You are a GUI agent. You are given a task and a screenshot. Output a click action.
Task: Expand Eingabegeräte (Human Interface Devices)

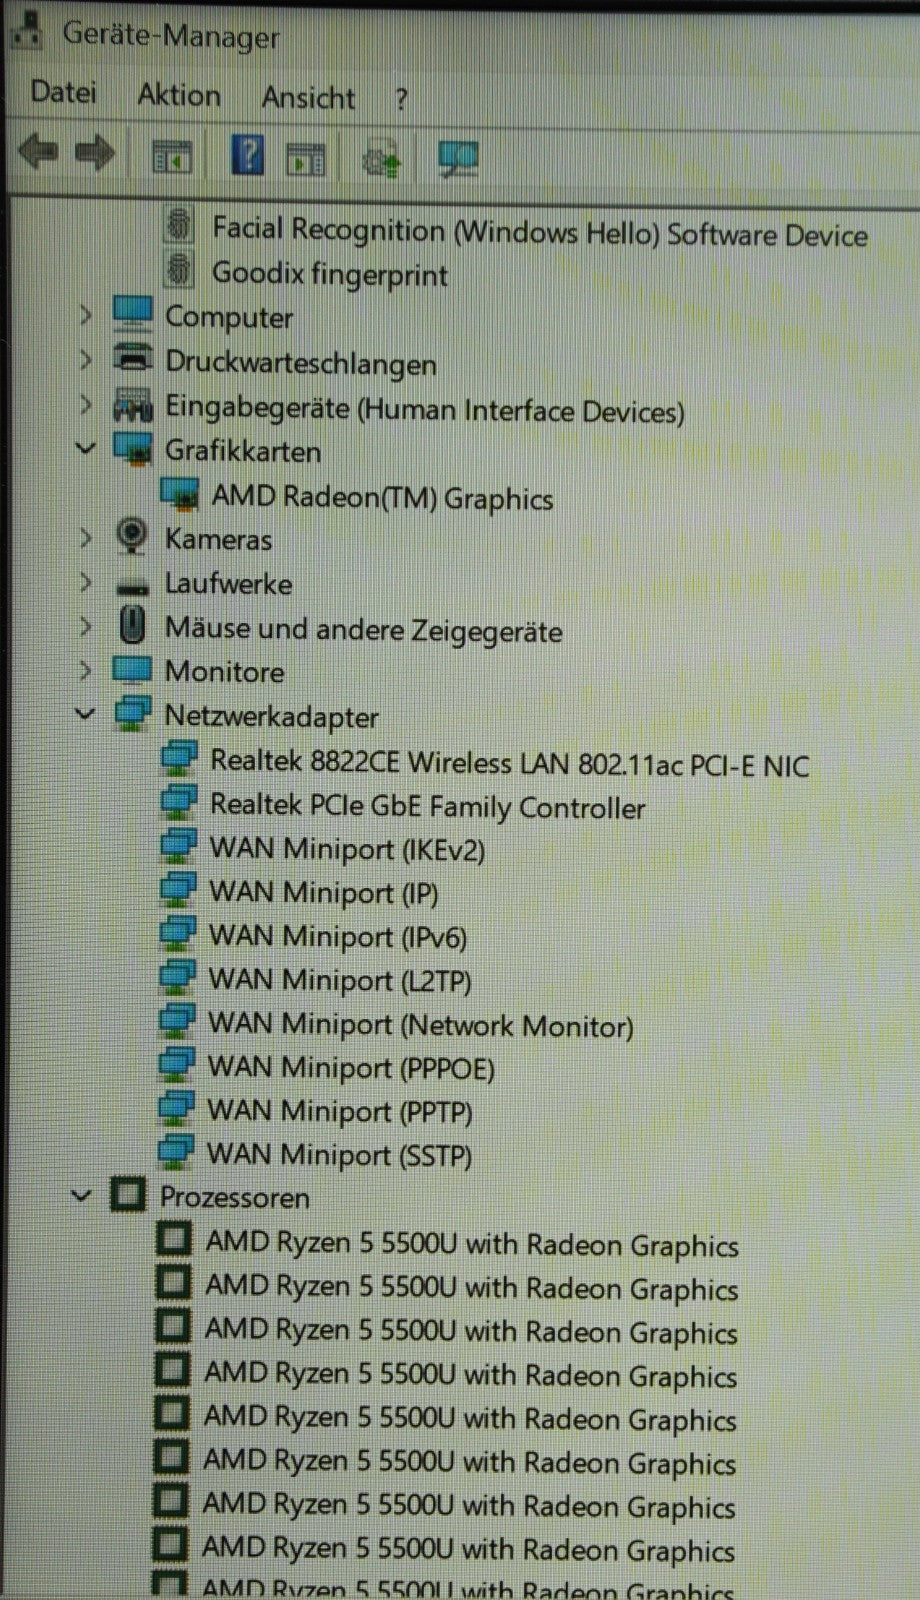[85, 404]
